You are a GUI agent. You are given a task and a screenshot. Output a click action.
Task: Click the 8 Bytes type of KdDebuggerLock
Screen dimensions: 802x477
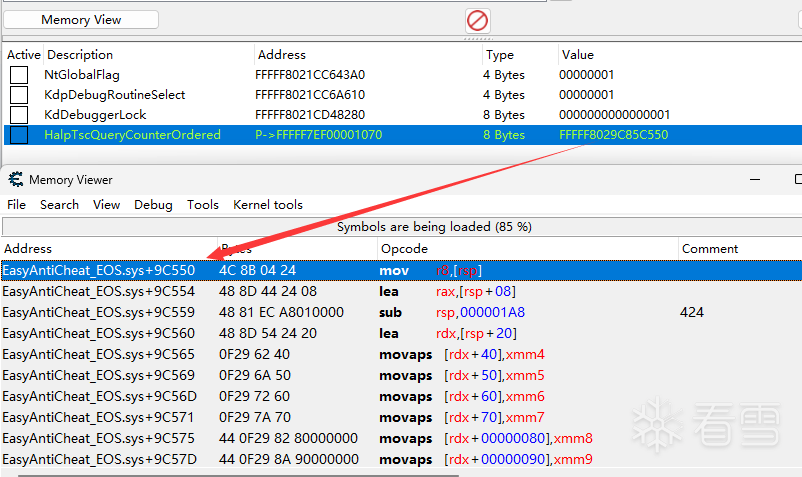click(504, 115)
